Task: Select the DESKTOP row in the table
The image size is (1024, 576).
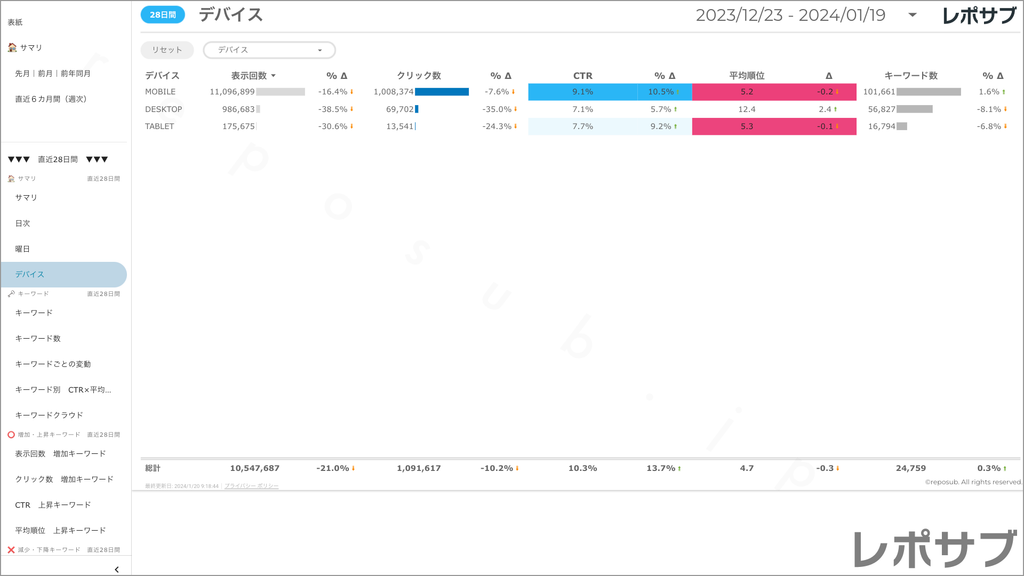Action: [163, 109]
